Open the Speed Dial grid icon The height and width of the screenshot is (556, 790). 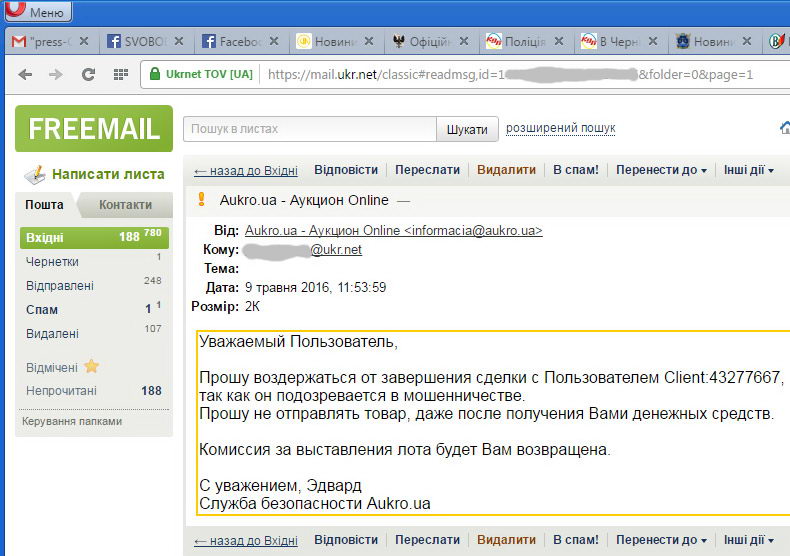click(x=120, y=75)
